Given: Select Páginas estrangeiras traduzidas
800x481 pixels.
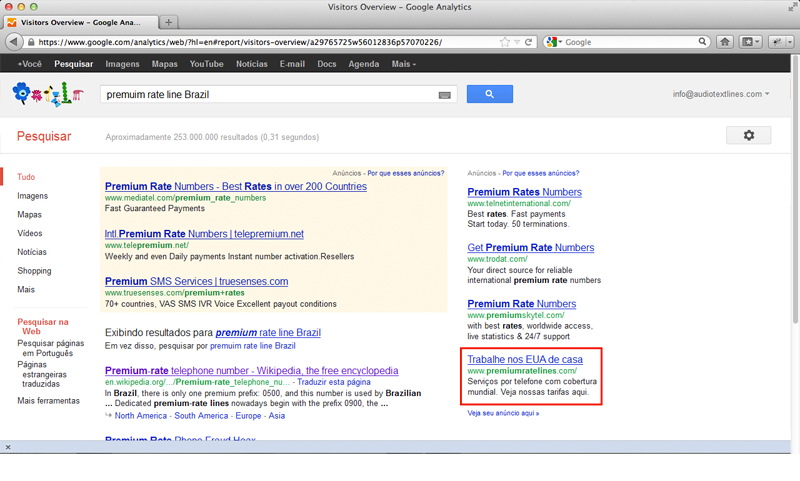Looking at the screenshot, I should coord(41,374).
